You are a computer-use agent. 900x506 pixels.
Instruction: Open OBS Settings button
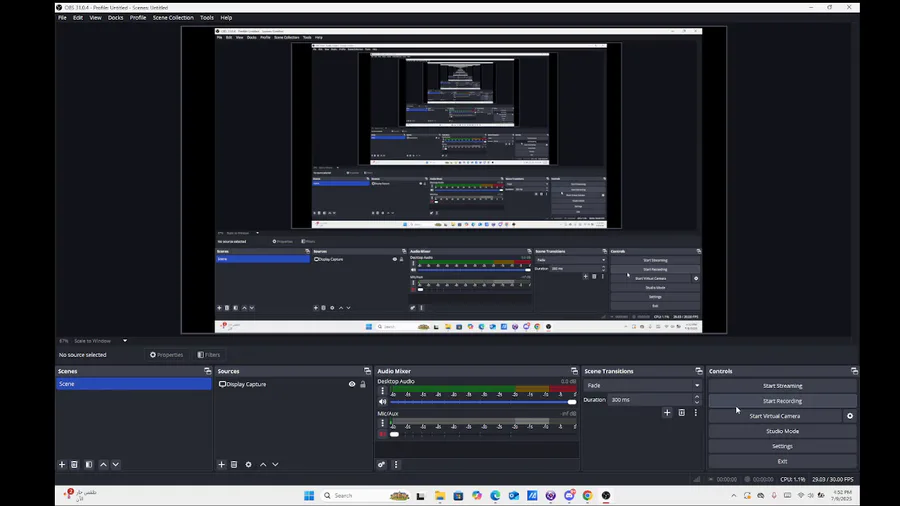782,446
